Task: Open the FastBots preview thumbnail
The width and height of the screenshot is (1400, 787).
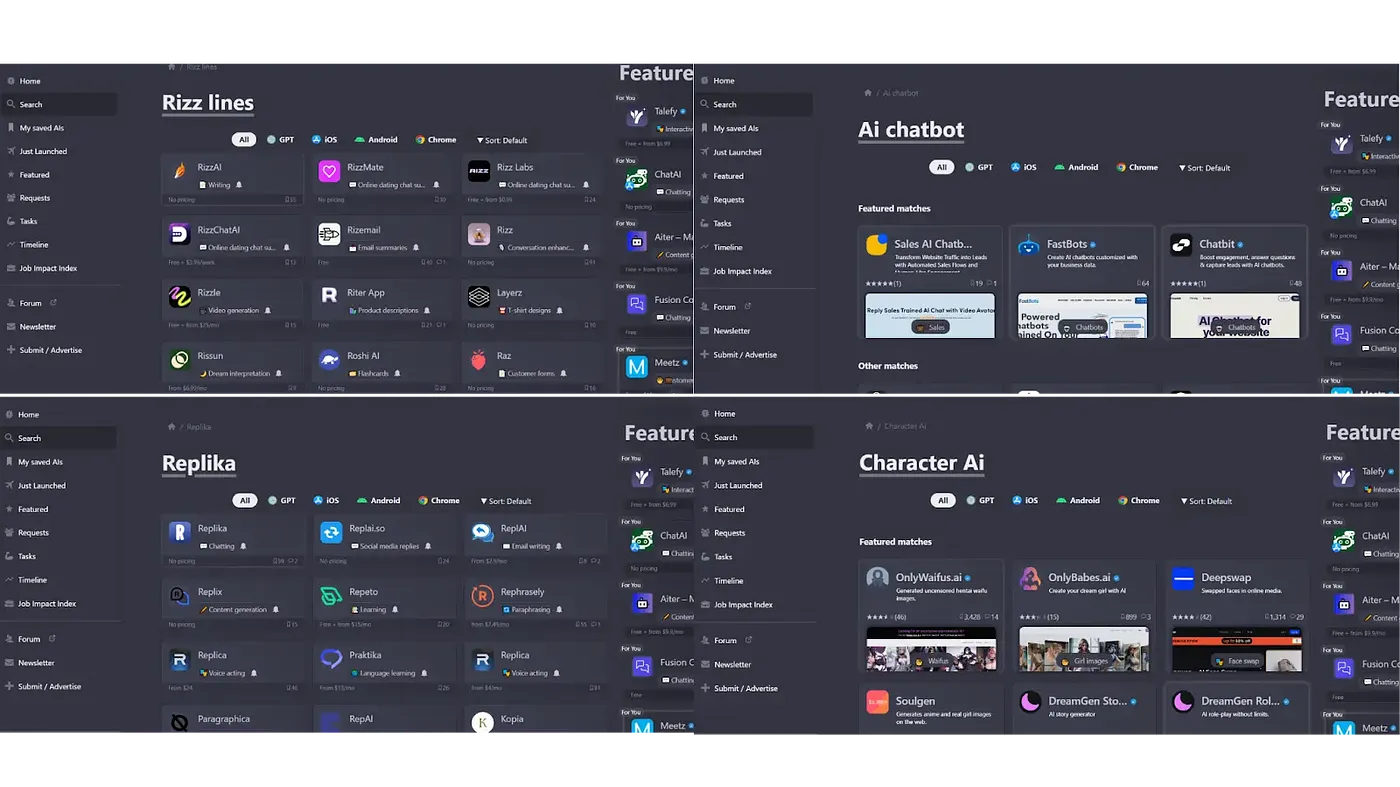Action: click(x=1082, y=316)
